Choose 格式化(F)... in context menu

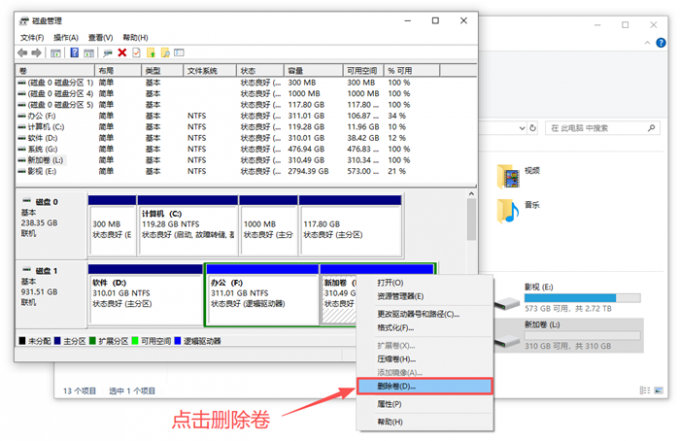425,328
